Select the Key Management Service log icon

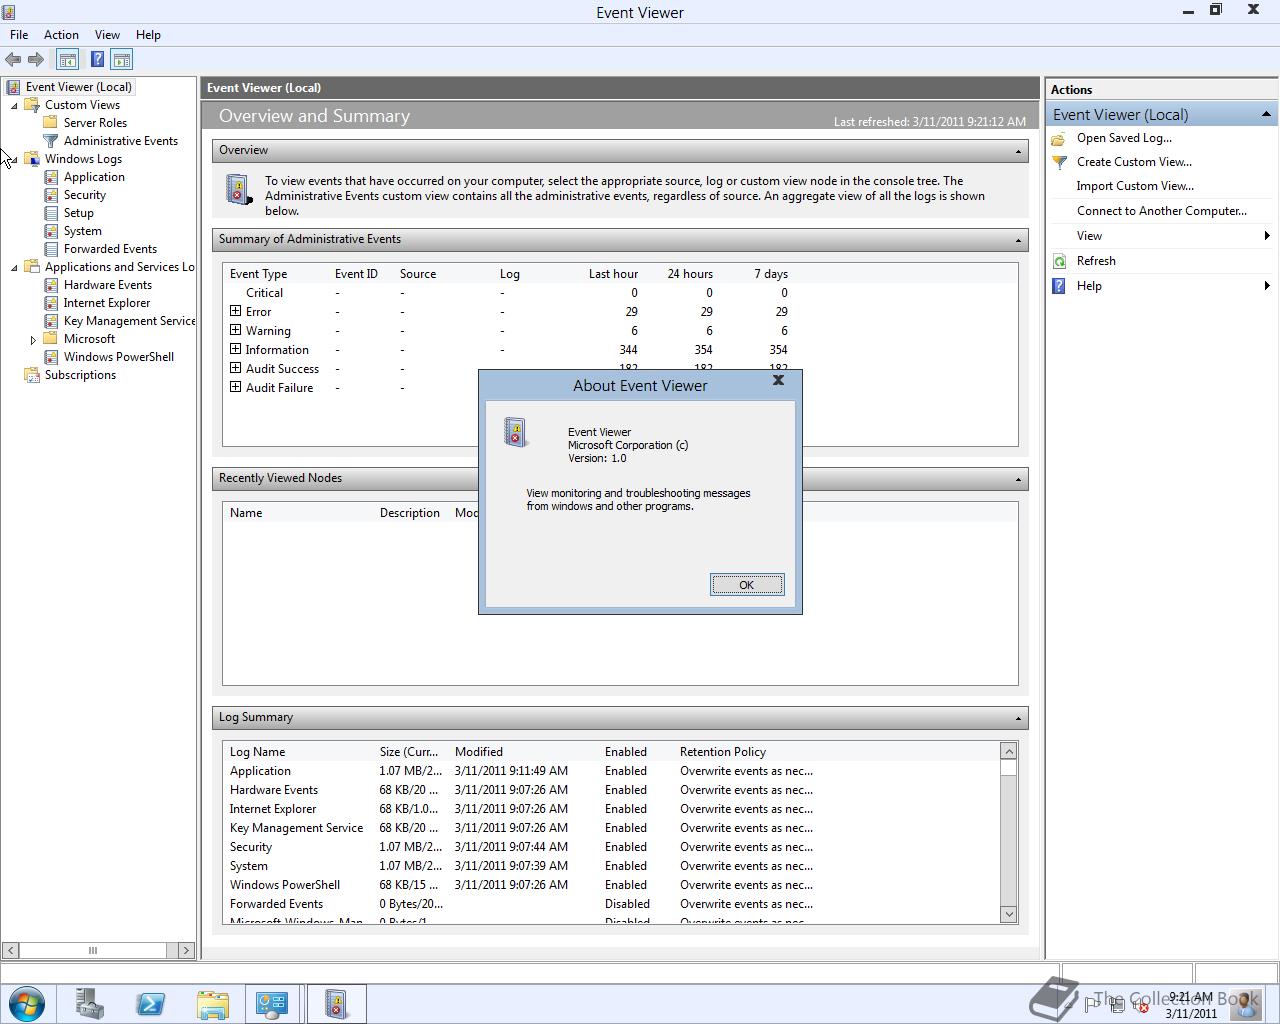point(51,321)
